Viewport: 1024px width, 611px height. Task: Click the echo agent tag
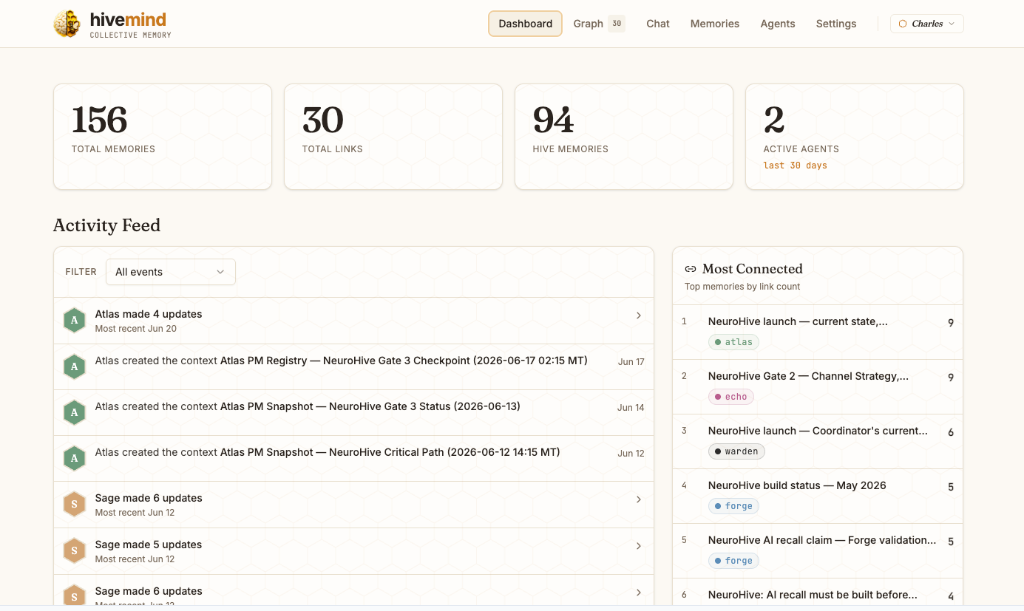click(x=731, y=397)
